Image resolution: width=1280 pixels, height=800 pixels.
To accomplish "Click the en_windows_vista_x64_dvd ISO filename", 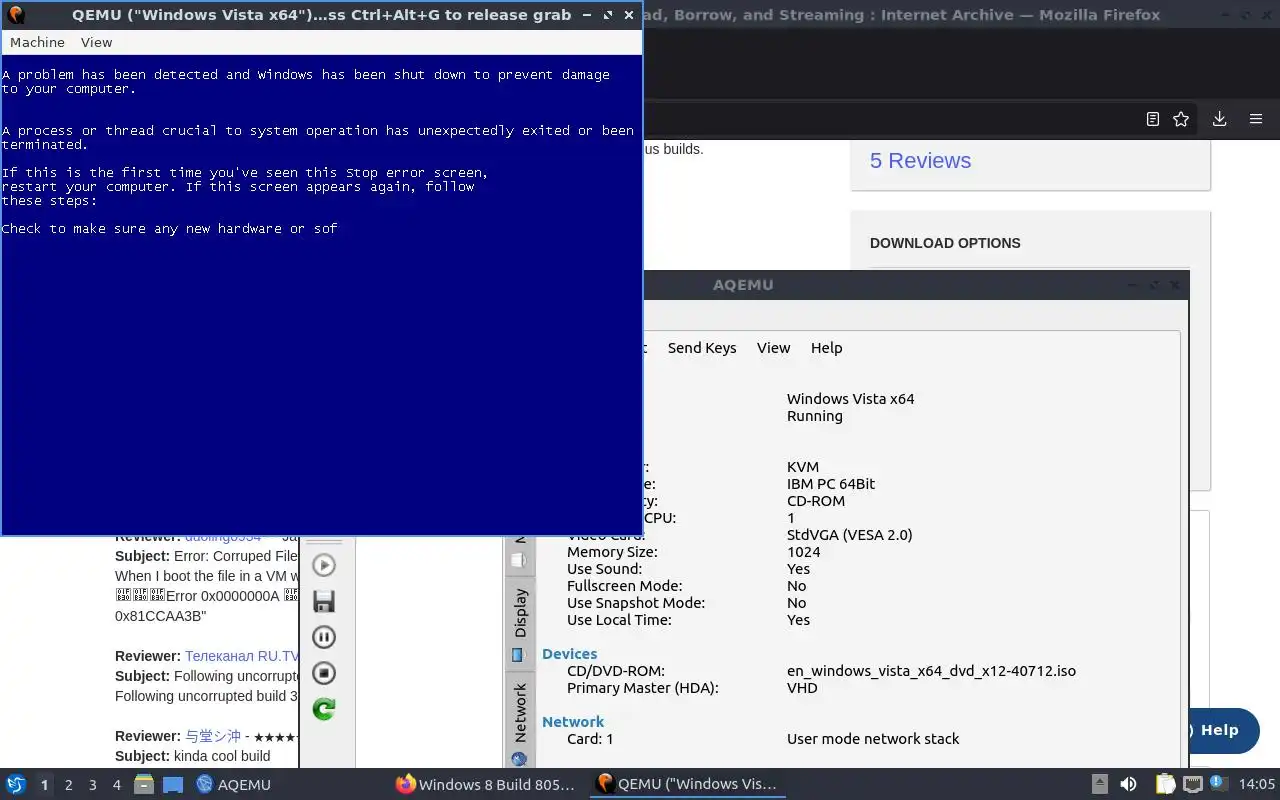I will coord(931,671).
